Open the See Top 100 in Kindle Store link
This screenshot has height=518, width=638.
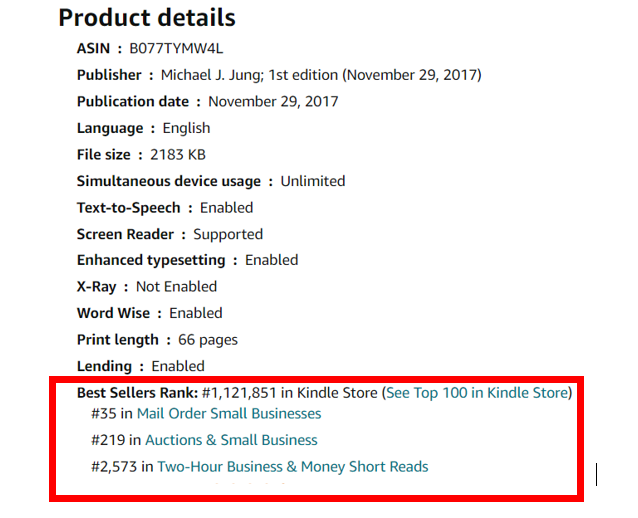tap(477, 393)
